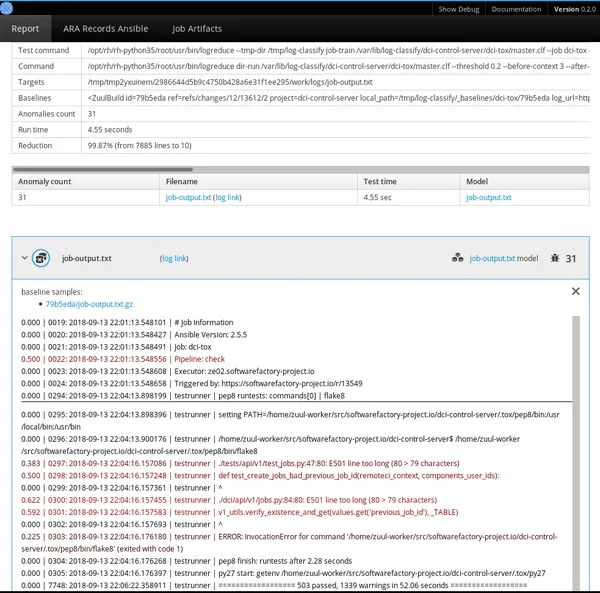
Task: Click the log link in the panel header
Action: click(x=174, y=258)
